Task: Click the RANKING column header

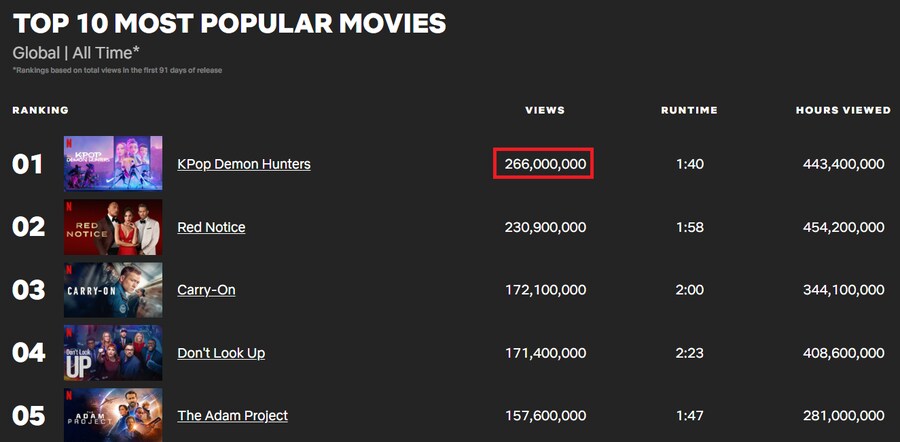Action: tap(40, 110)
